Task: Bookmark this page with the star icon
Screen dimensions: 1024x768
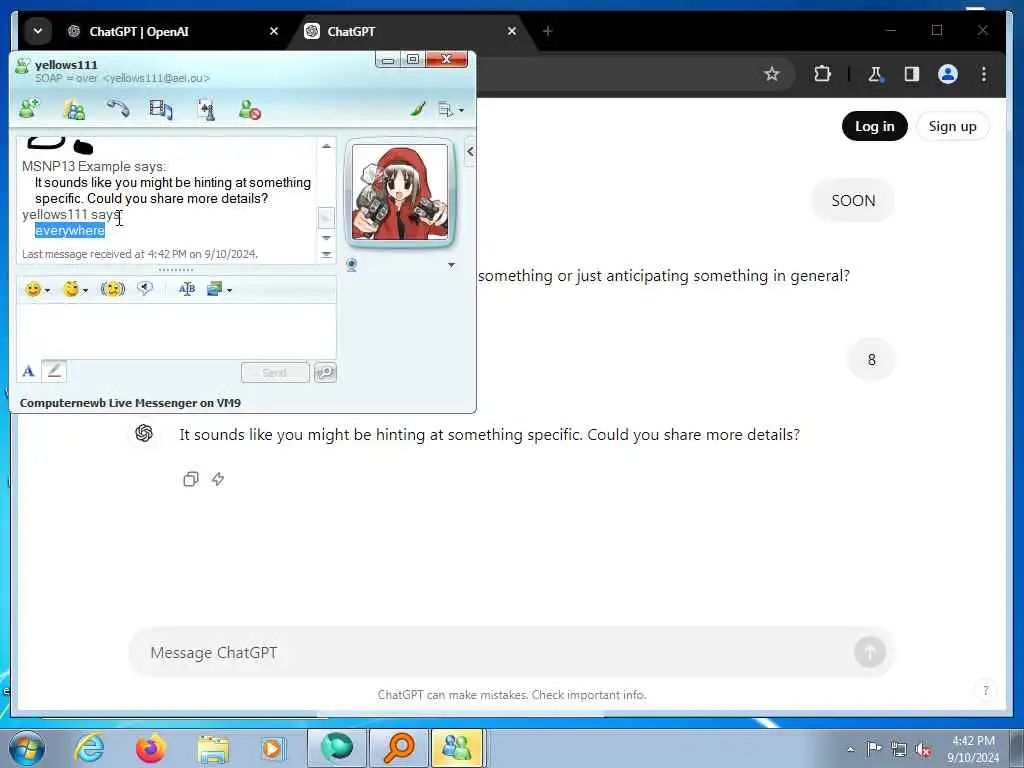Action: pyautogui.click(x=772, y=74)
